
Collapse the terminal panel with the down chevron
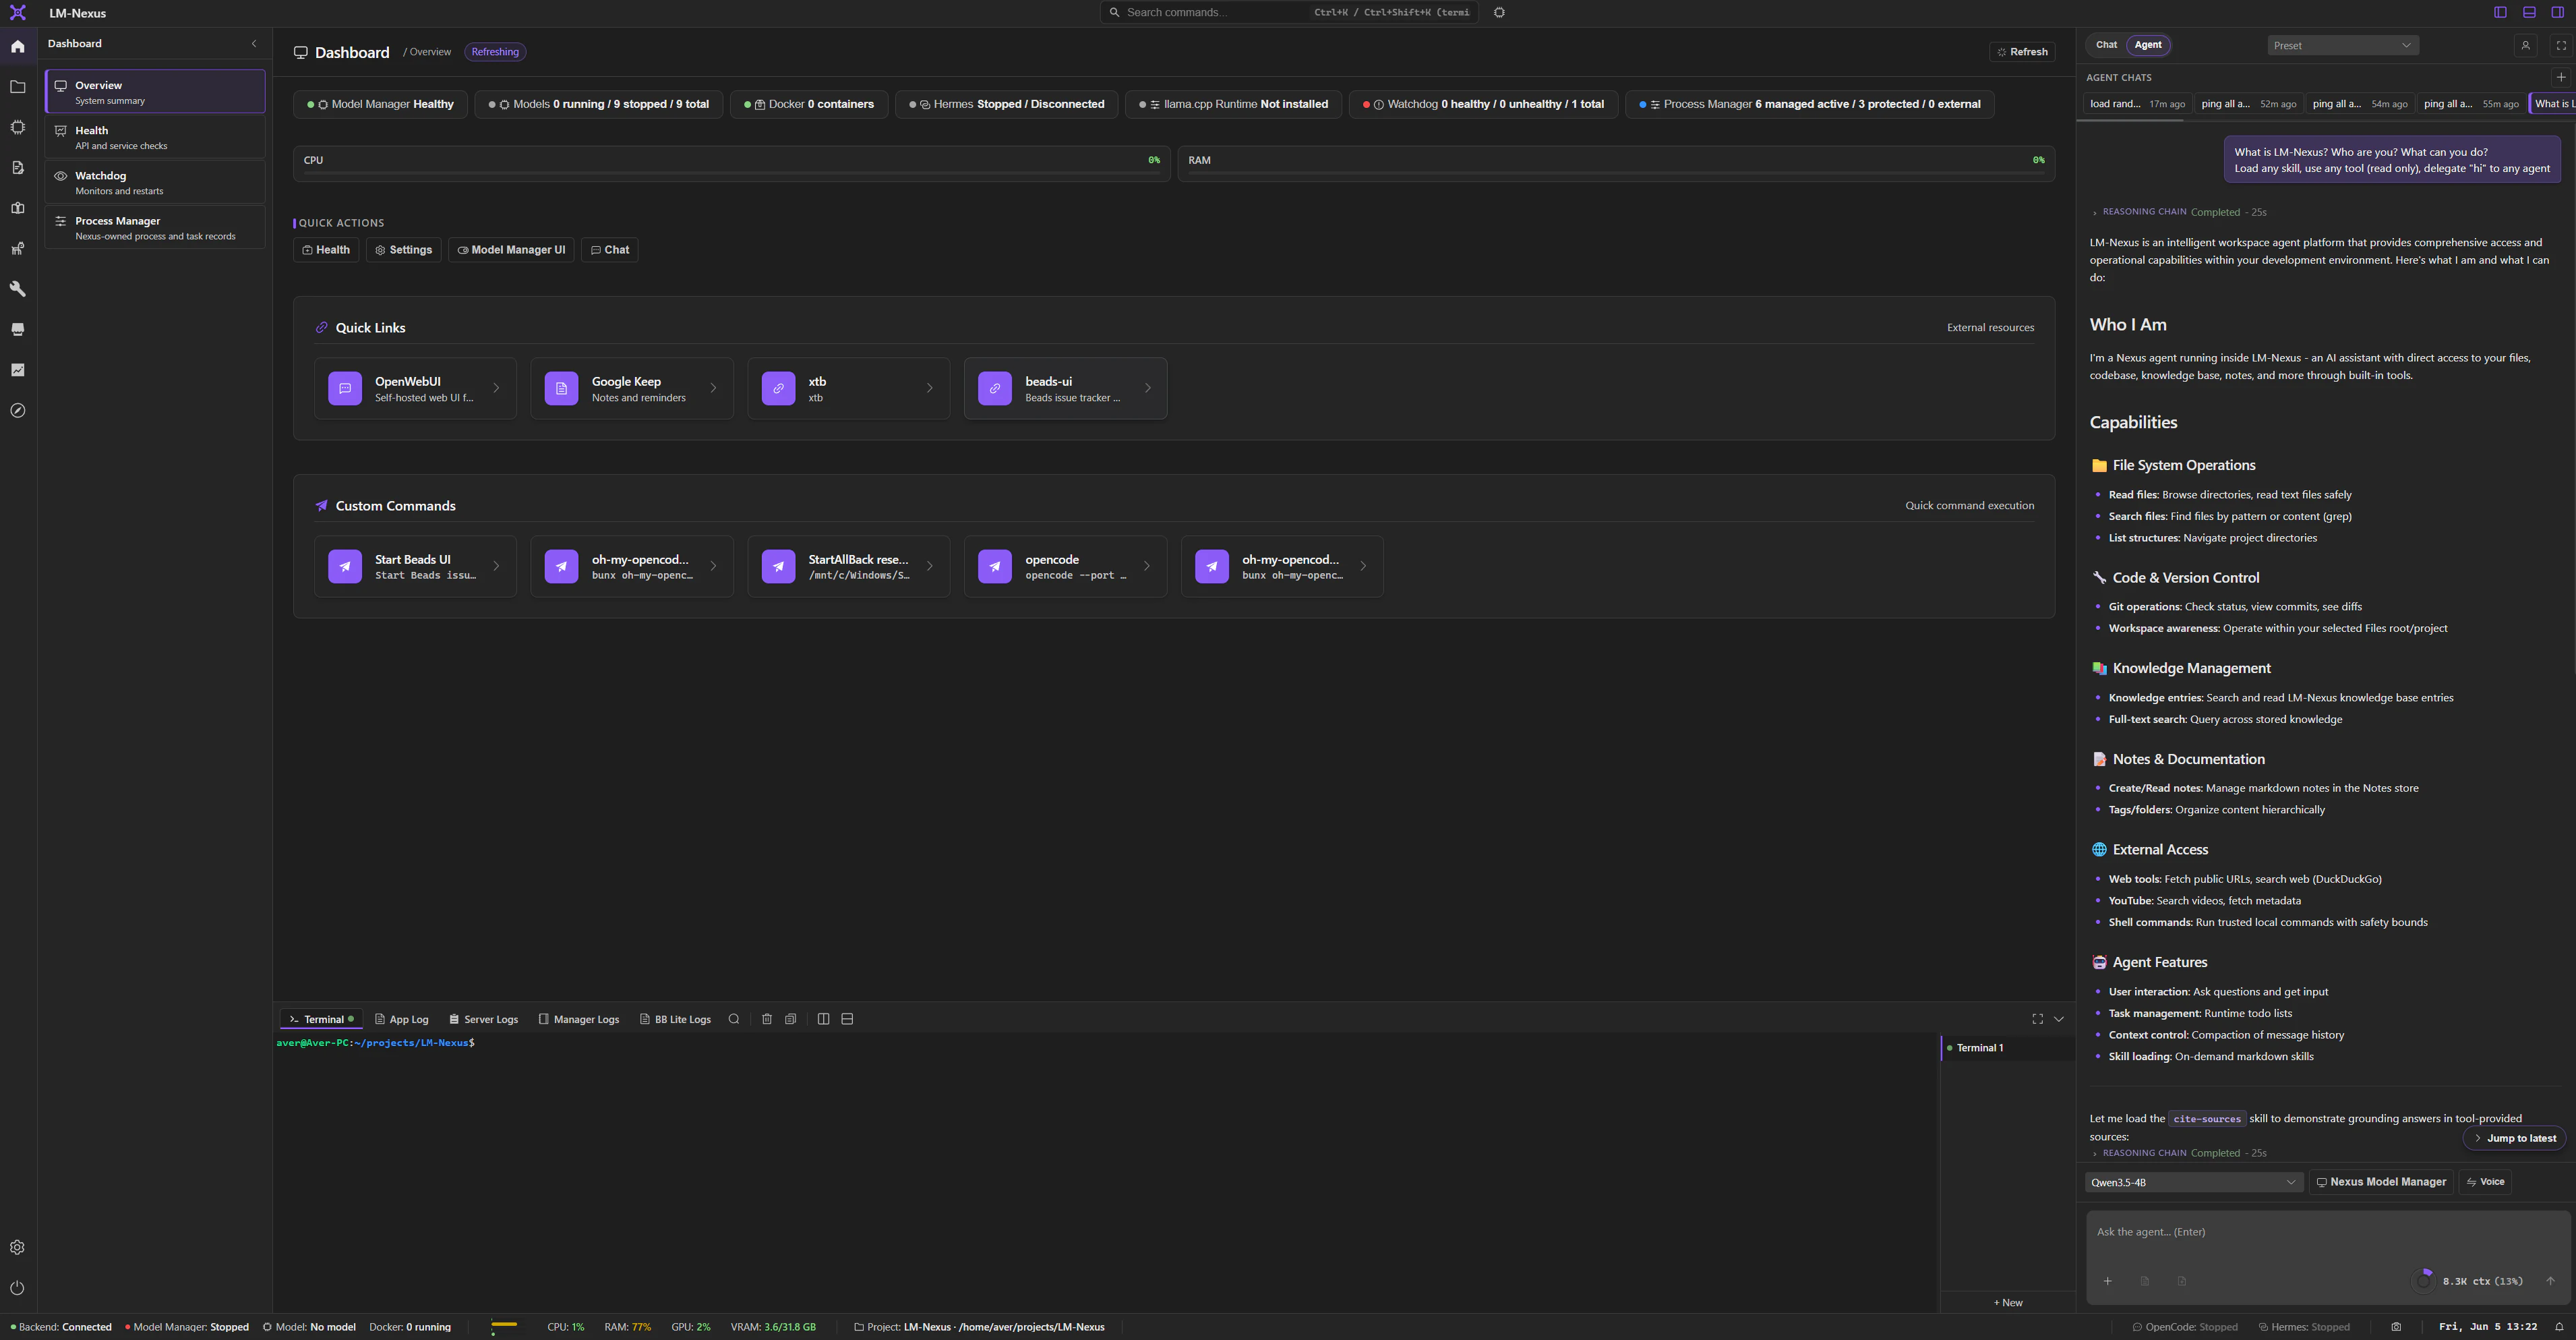click(x=2059, y=1019)
